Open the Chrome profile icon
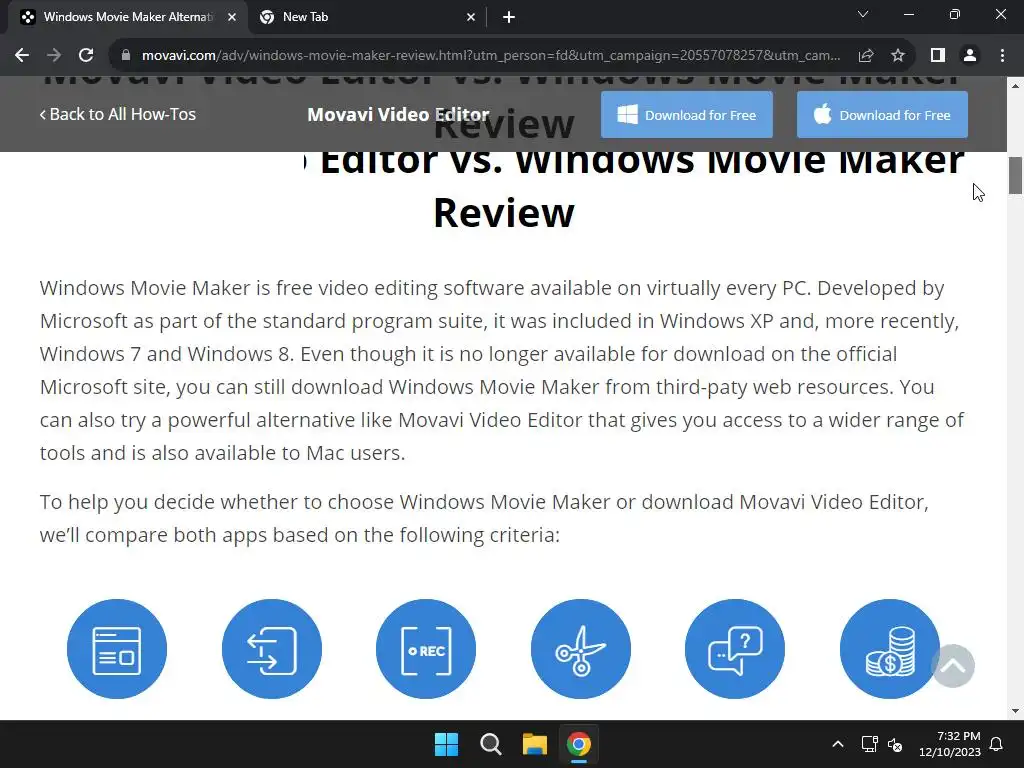Image resolution: width=1024 pixels, height=768 pixels. 970,56
